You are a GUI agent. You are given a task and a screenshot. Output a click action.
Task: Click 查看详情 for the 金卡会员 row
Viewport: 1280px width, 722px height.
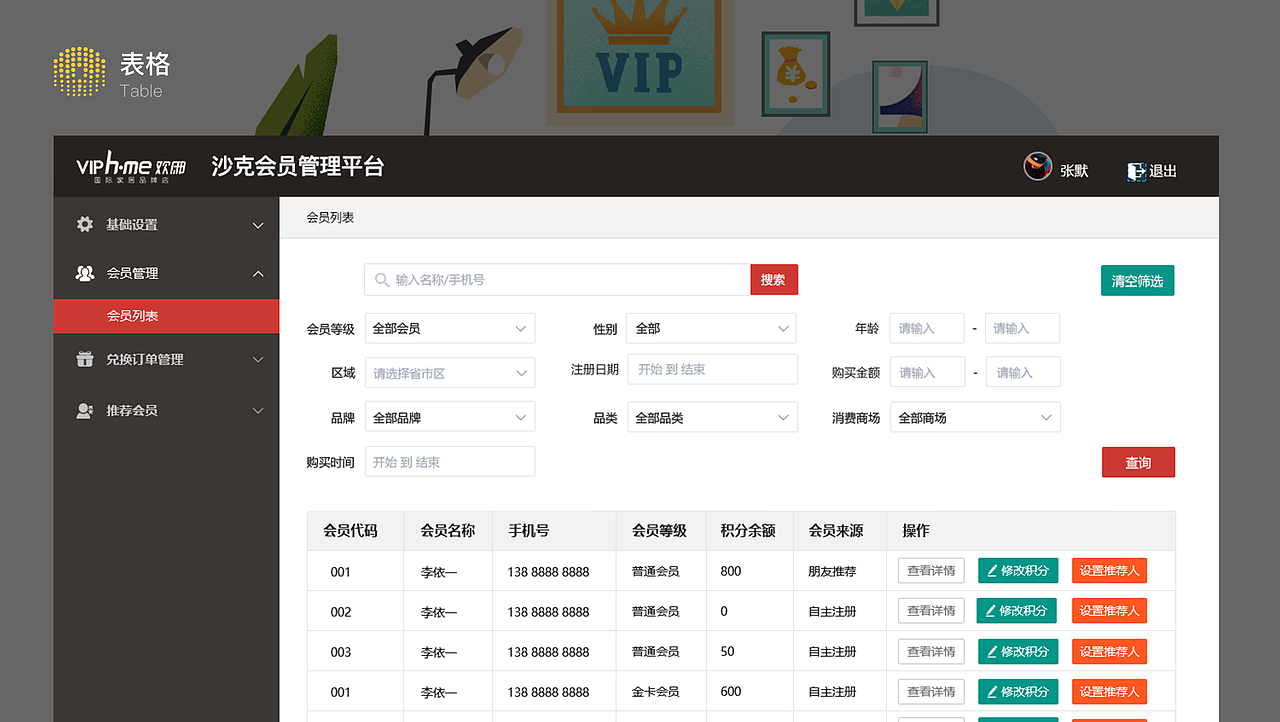click(931, 691)
